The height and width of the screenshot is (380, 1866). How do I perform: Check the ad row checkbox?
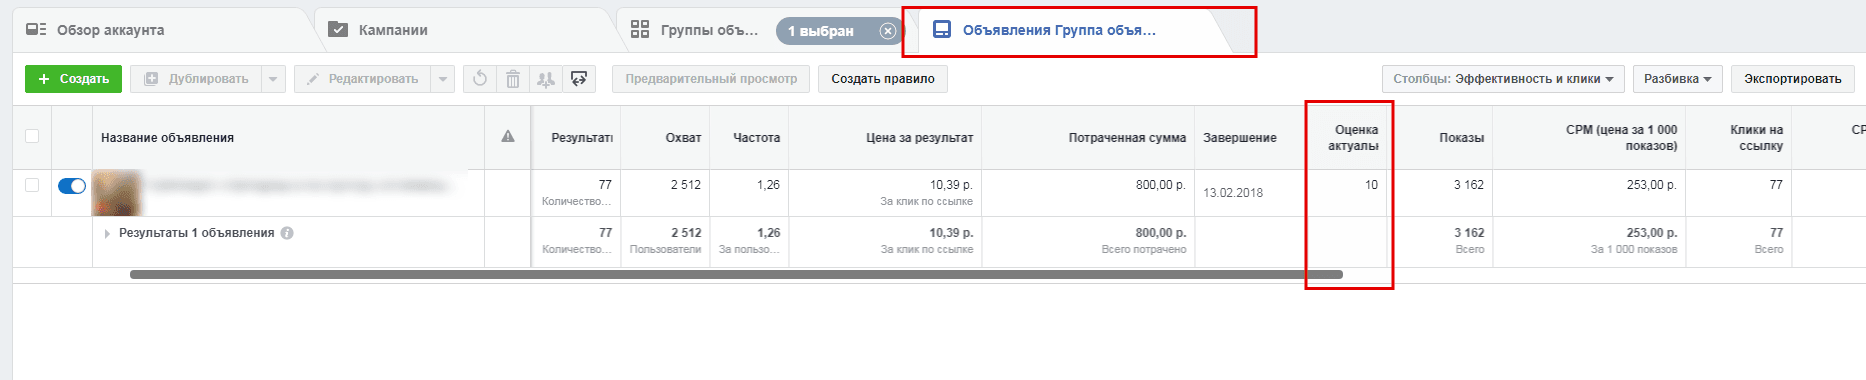coord(32,185)
